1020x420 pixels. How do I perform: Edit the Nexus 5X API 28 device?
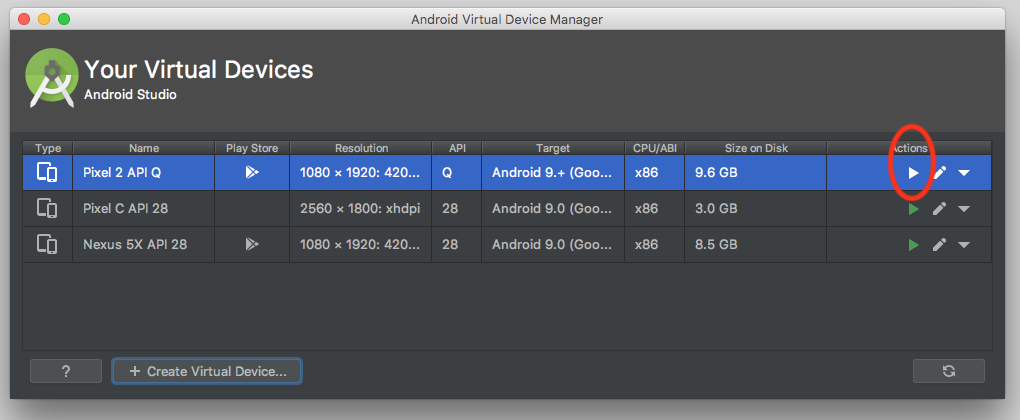pos(939,245)
